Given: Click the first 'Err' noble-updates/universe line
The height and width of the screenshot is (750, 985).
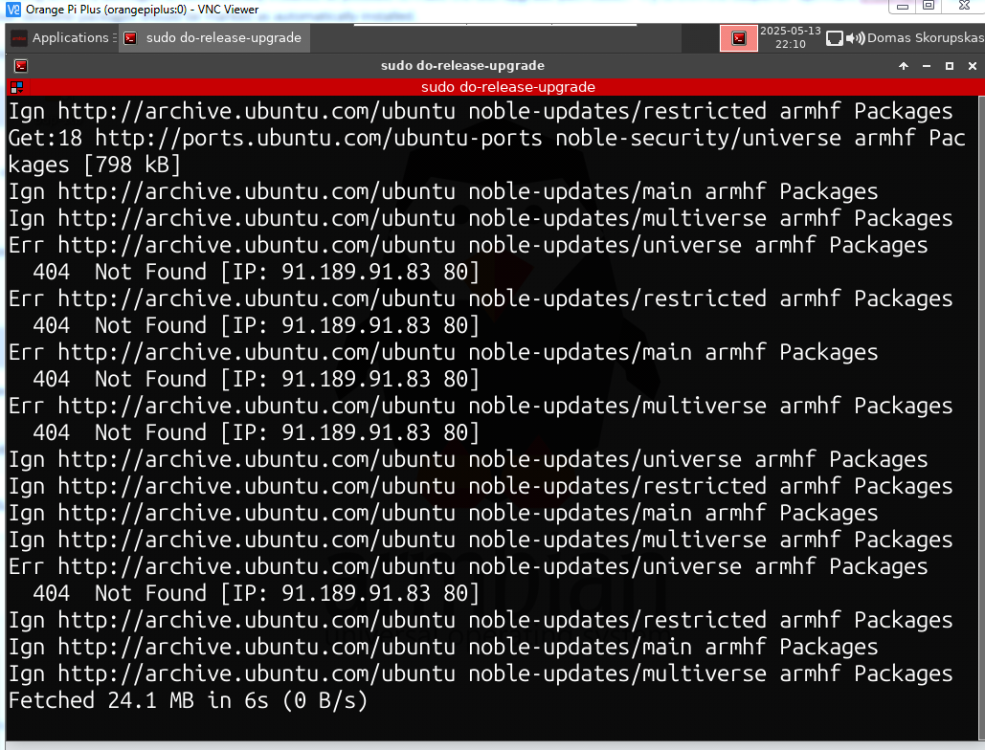Looking at the screenshot, I should (467, 245).
